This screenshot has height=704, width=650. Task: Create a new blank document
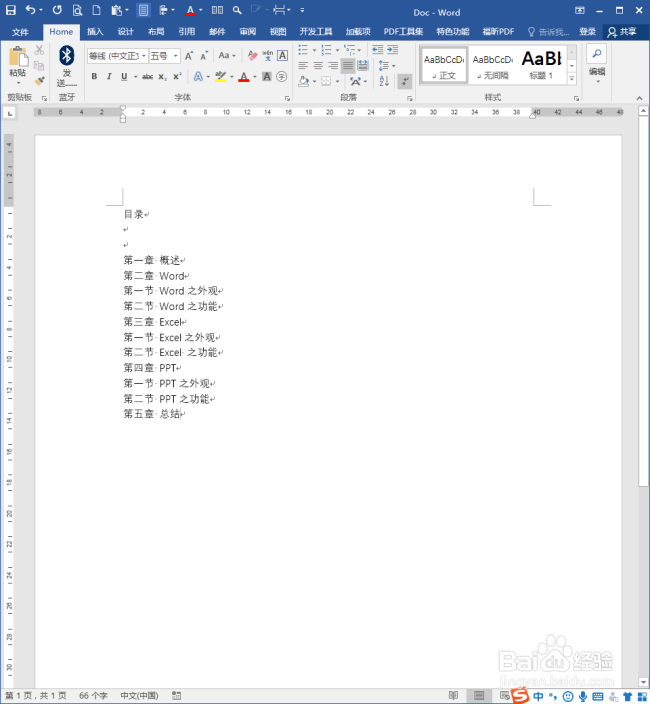pyautogui.click(x=96, y=10)
